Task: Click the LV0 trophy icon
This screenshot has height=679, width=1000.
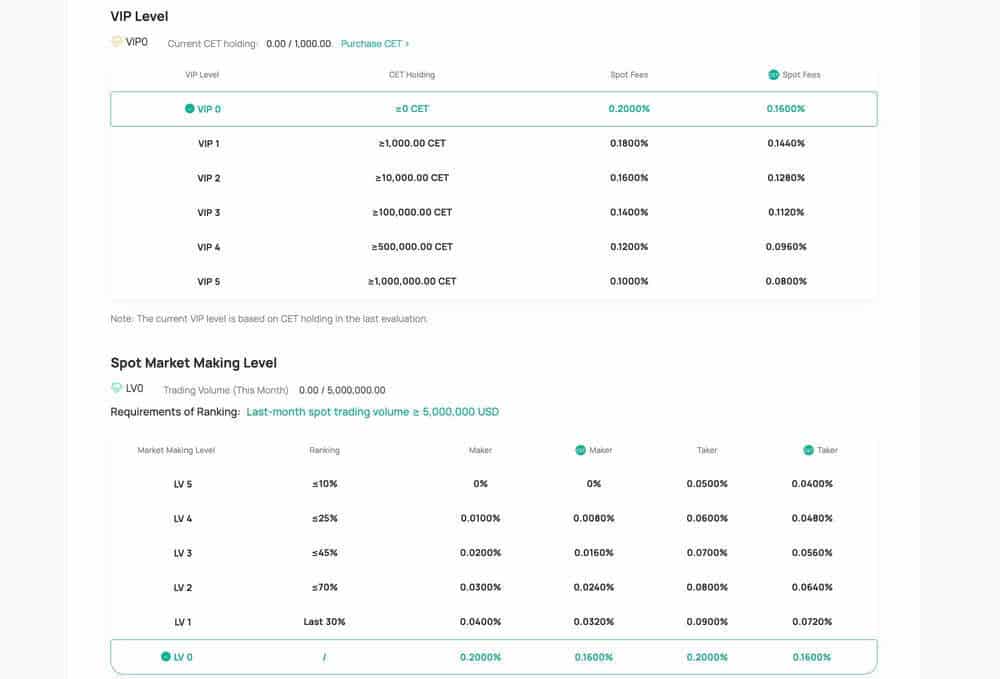Action: coord(116,388)
